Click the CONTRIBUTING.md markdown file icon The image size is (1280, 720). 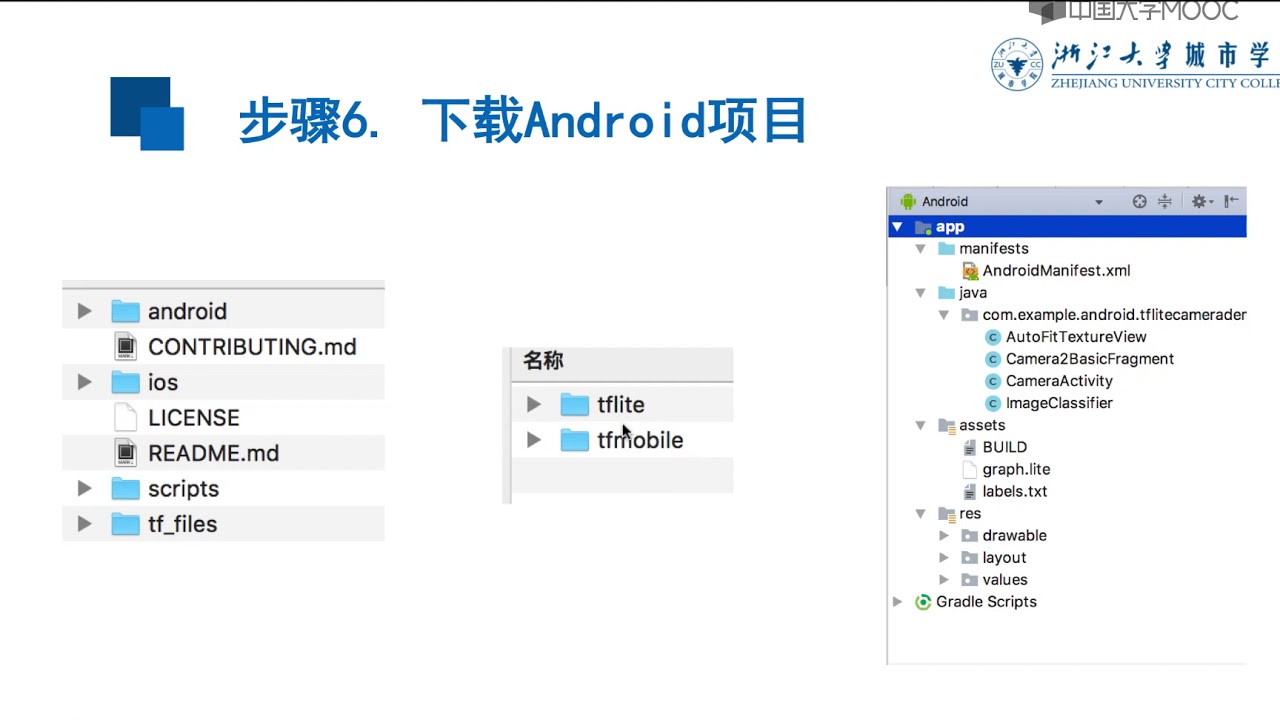125,347
